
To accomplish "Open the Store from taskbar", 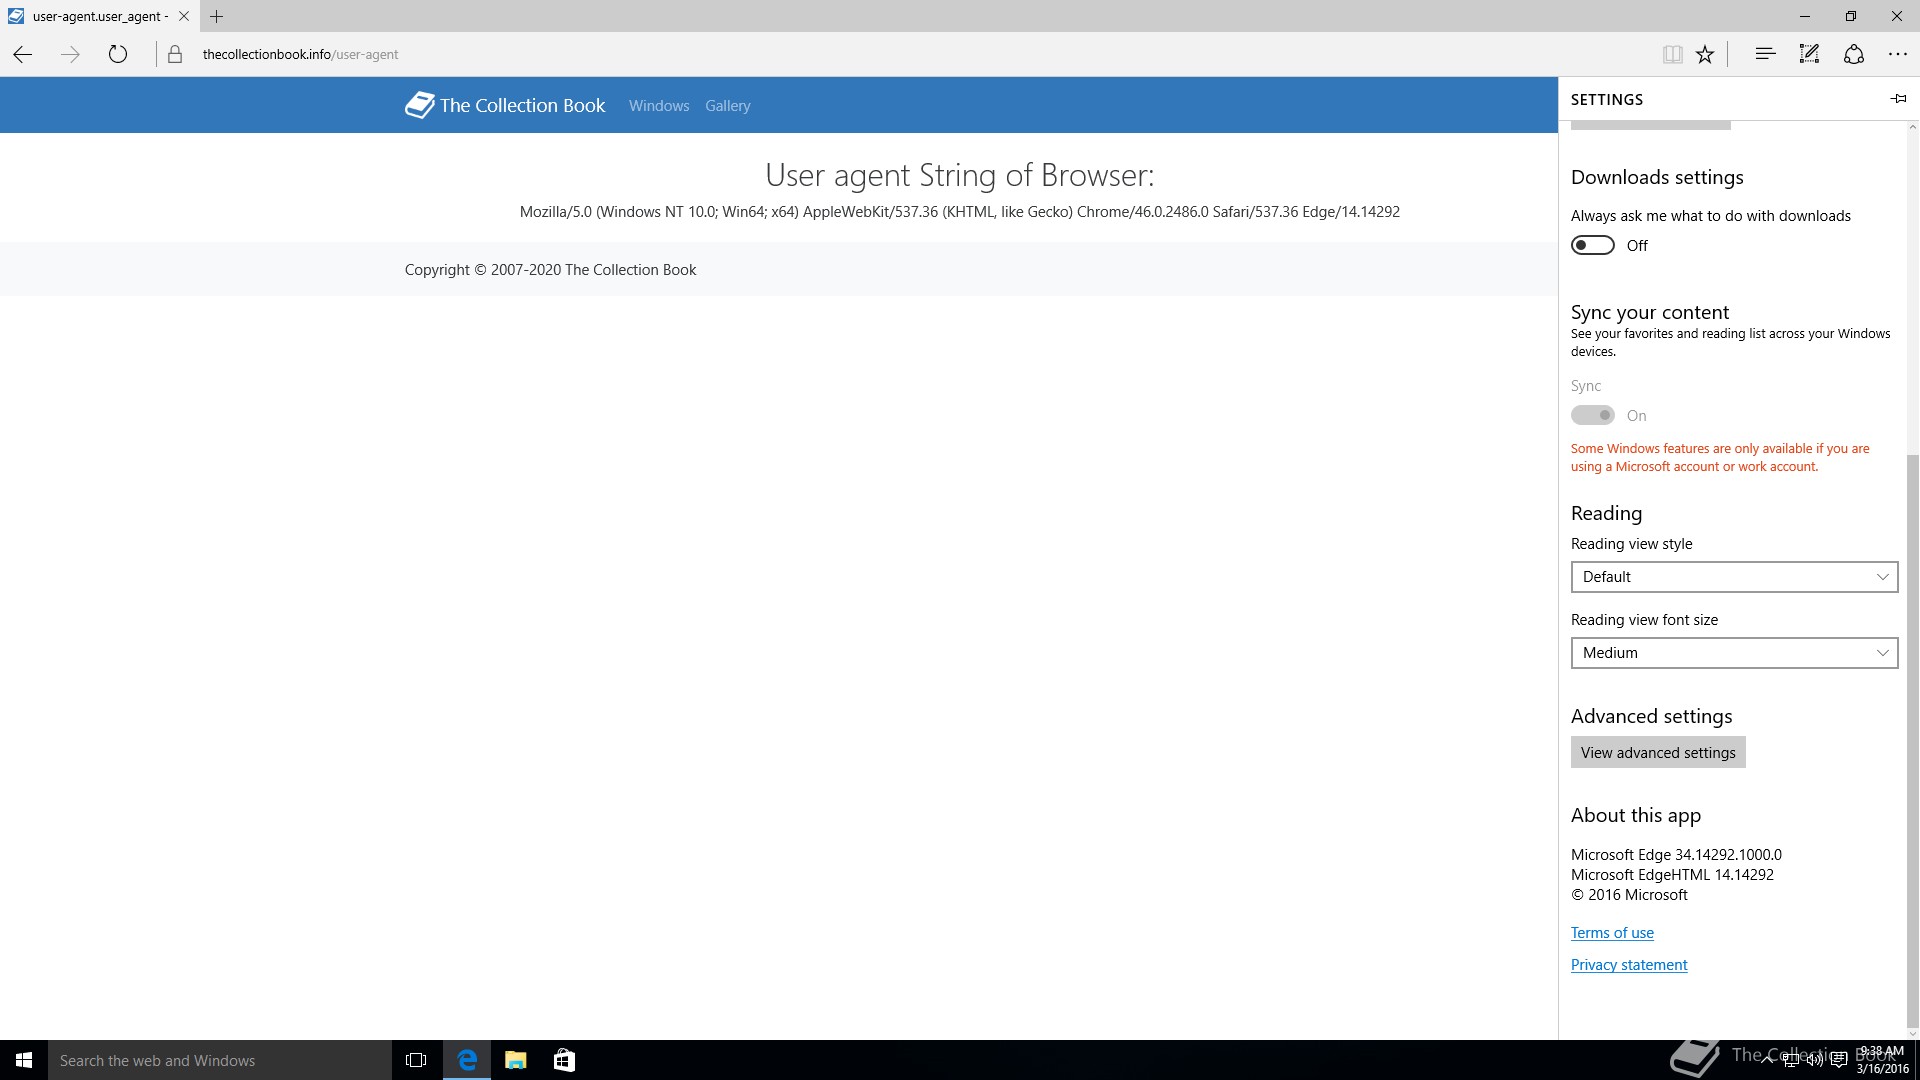I will (564, 1060).
